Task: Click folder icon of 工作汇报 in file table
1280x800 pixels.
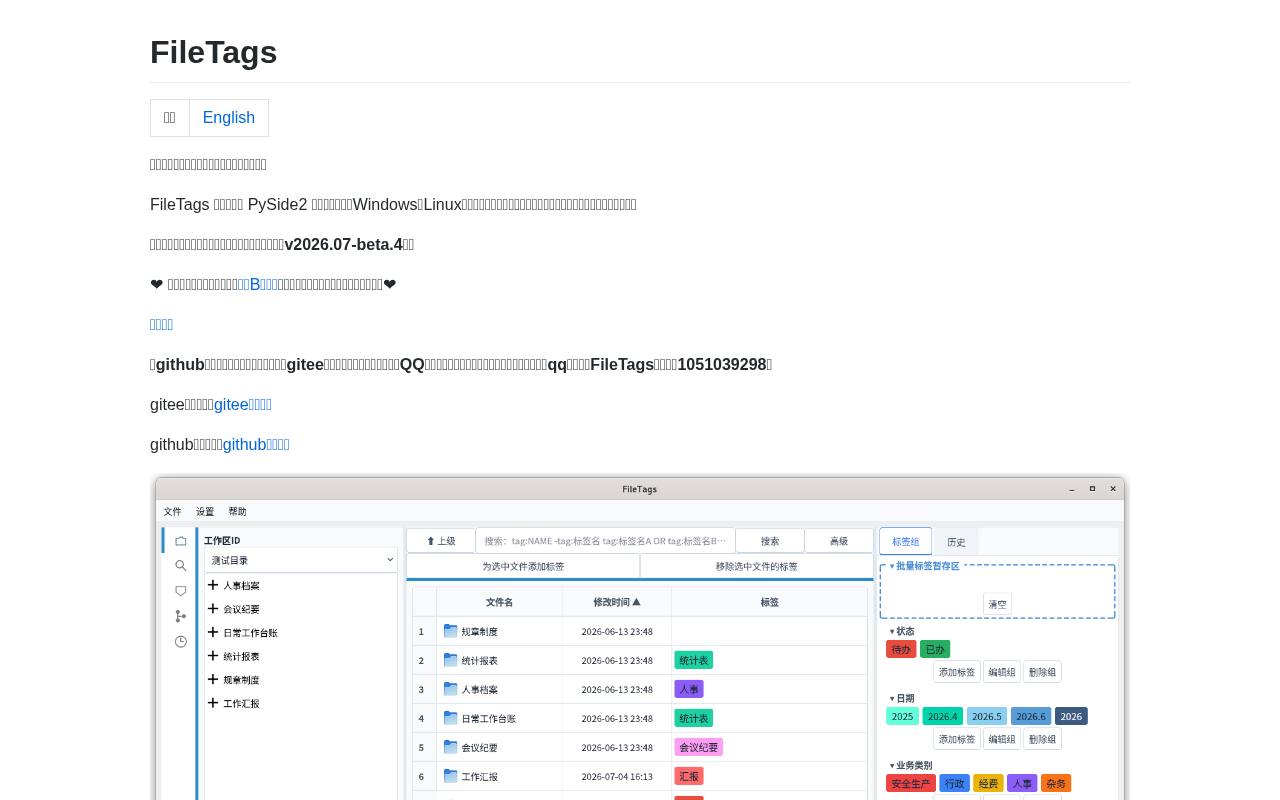Action: coord(450,776)
